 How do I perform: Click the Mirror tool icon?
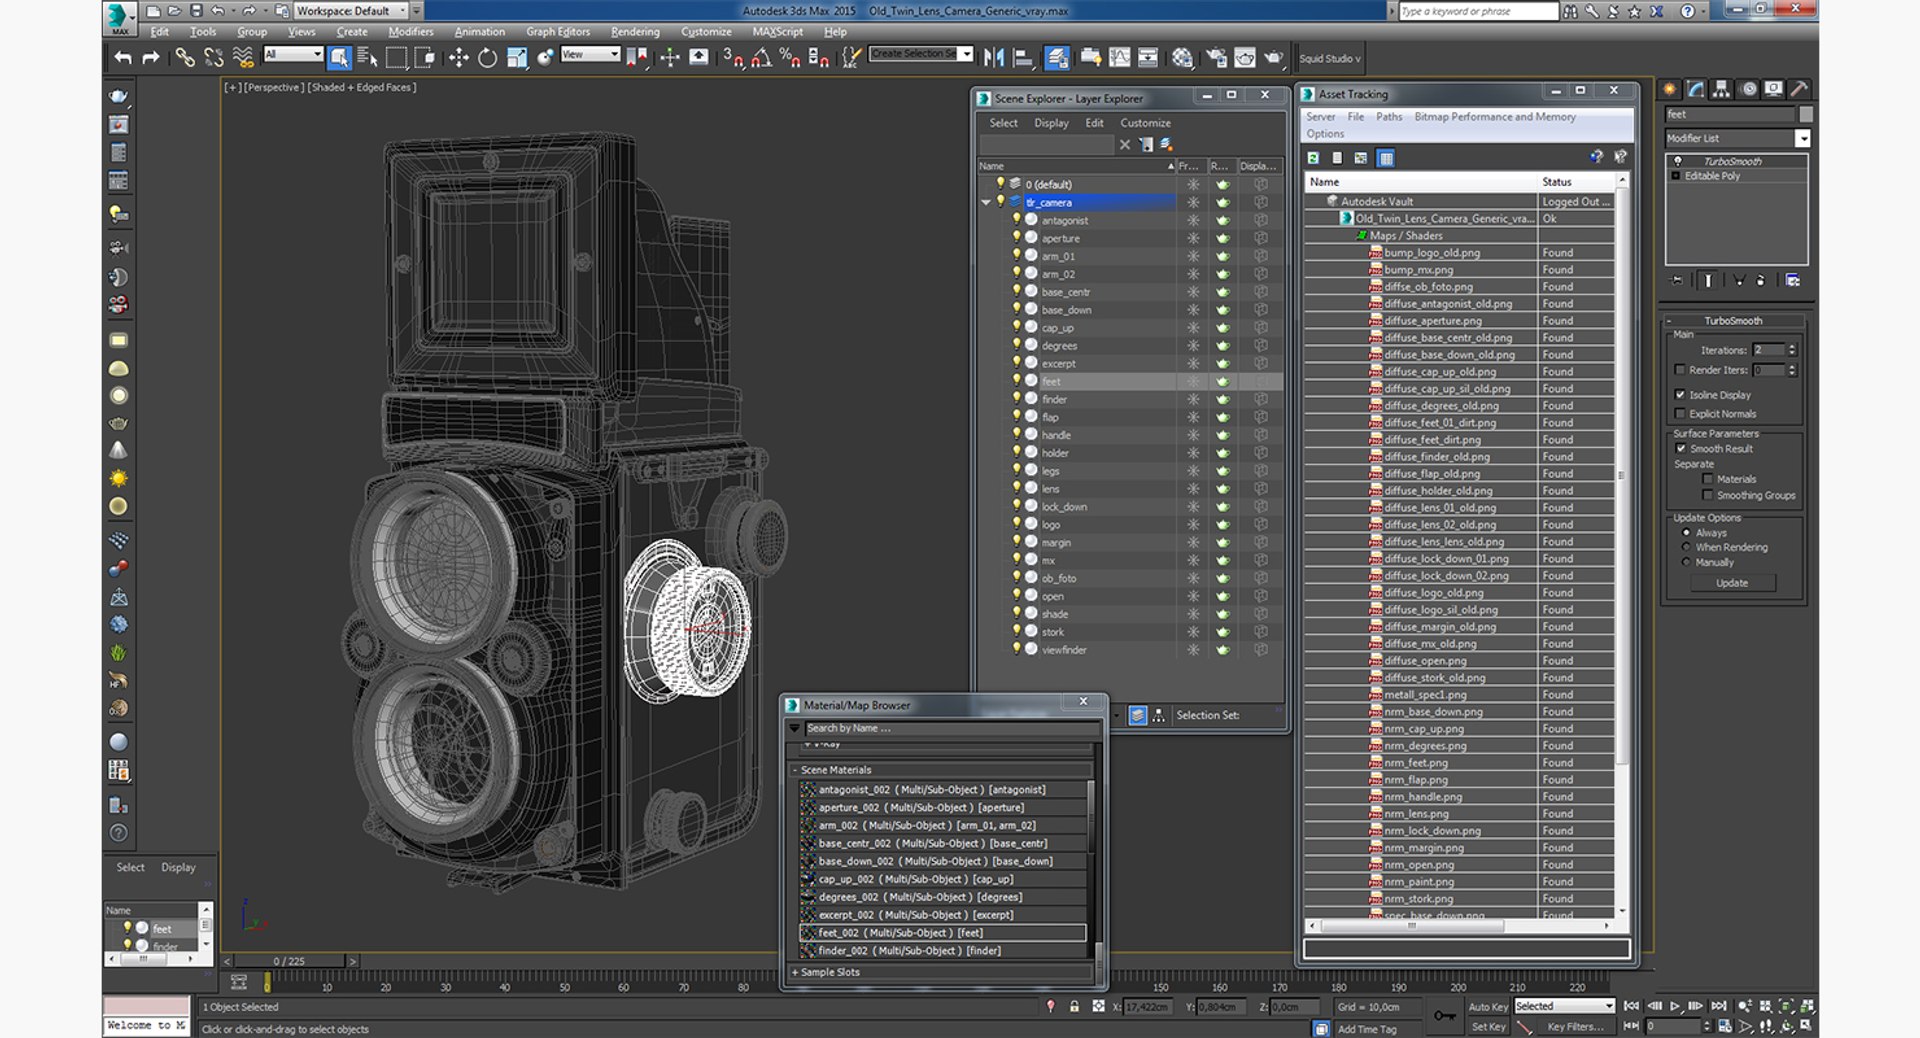tap(994, 58)
